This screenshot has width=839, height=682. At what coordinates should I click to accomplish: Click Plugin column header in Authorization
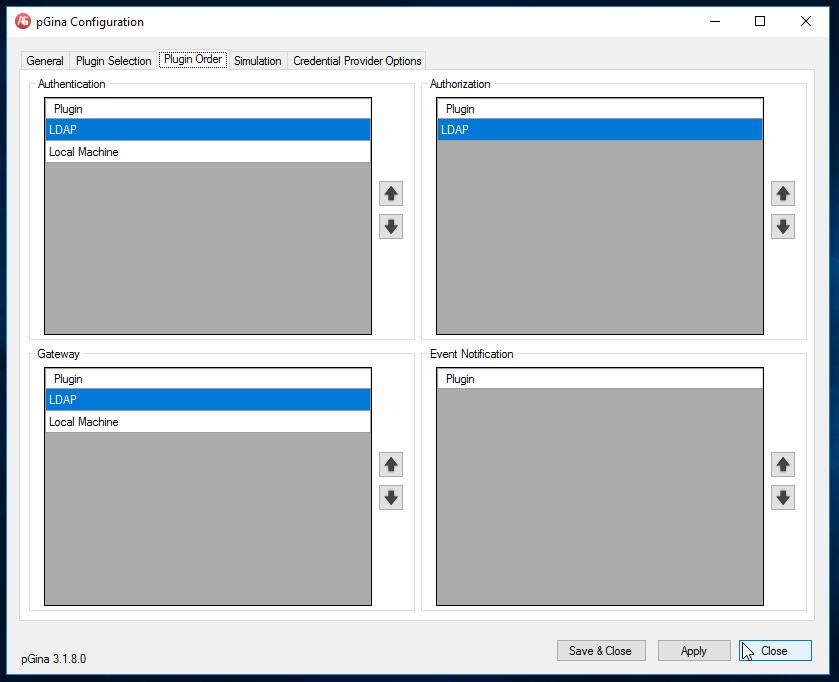point(600,109)
